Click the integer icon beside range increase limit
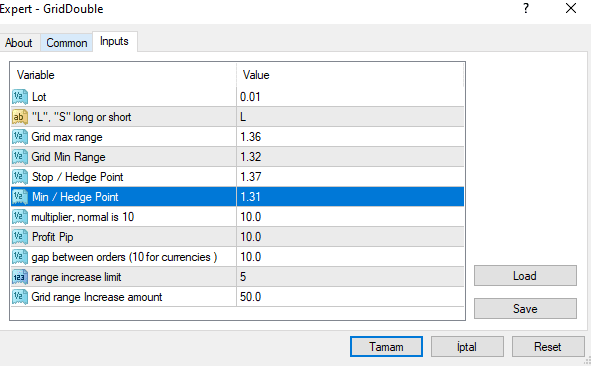591x366 pixels. (20, 277)
